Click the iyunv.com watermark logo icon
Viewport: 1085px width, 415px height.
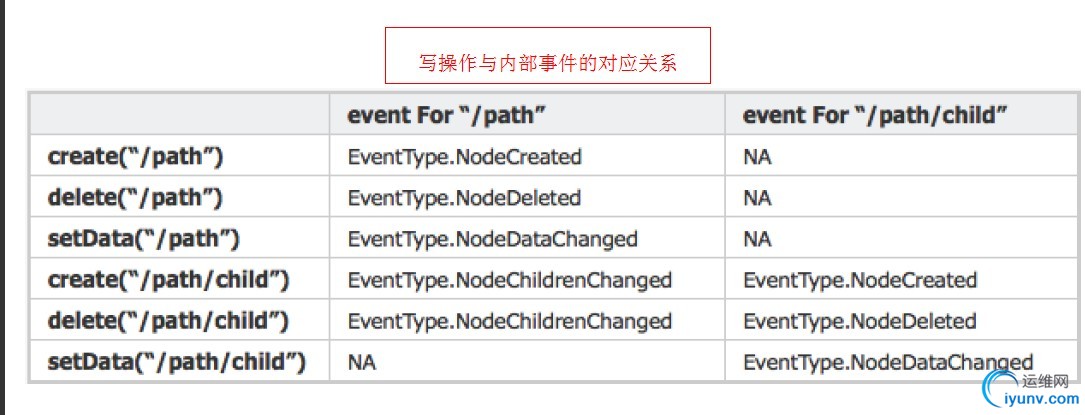click(x=1001, y=389)
